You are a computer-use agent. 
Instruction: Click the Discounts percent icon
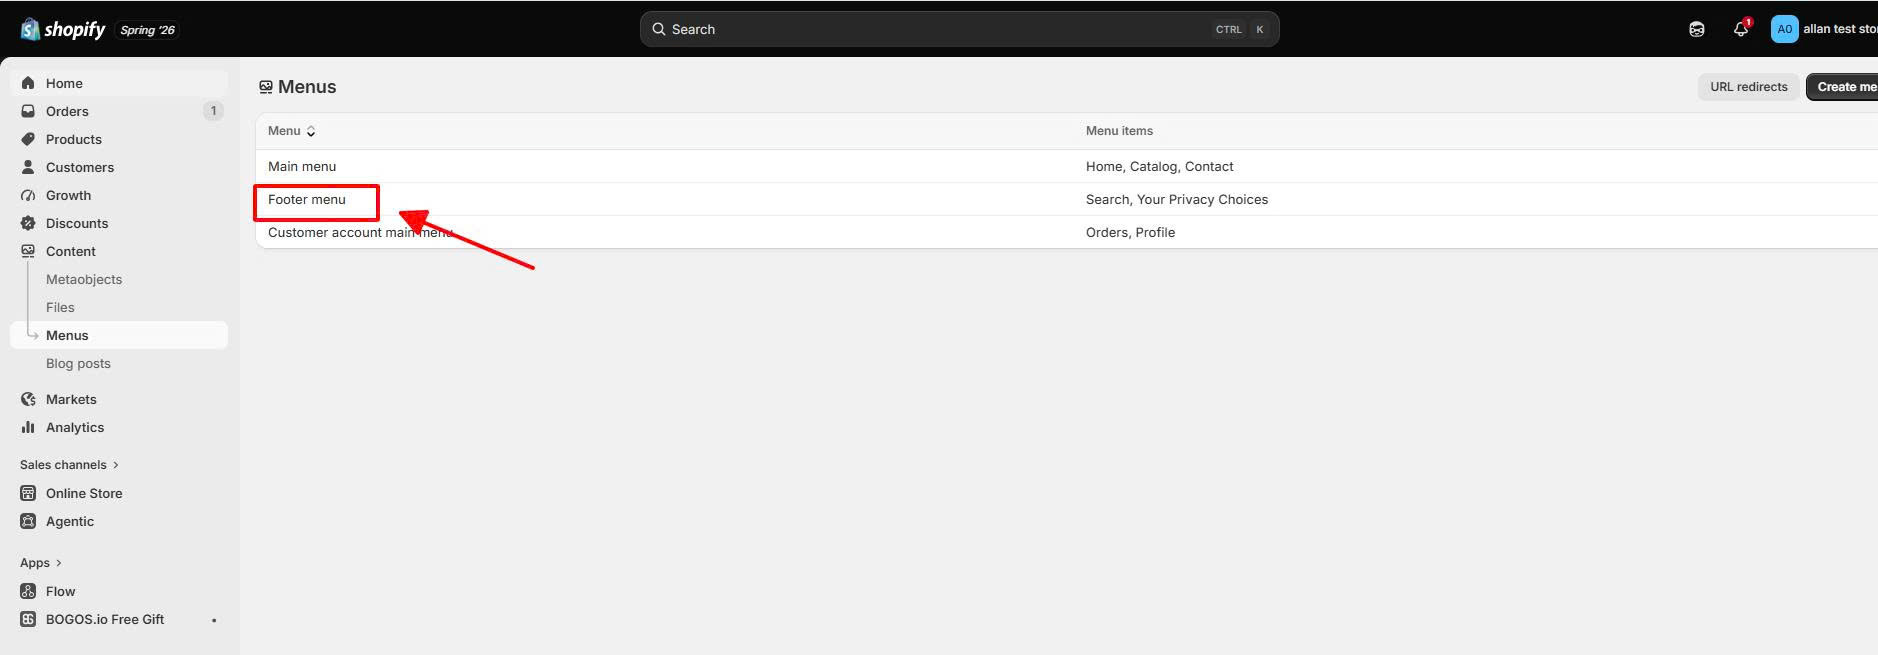click(28, 223)
